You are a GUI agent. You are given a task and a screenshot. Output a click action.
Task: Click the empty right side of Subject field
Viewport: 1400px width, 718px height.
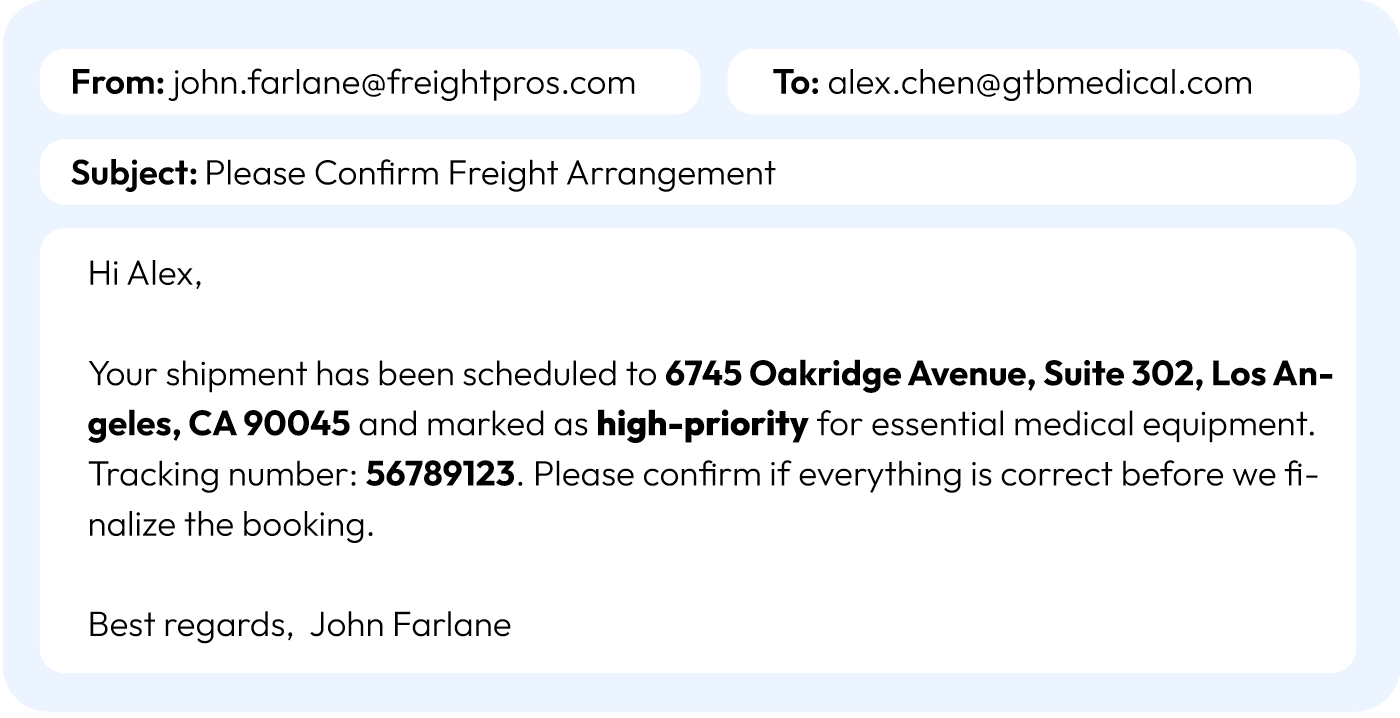pos(1100,173)
